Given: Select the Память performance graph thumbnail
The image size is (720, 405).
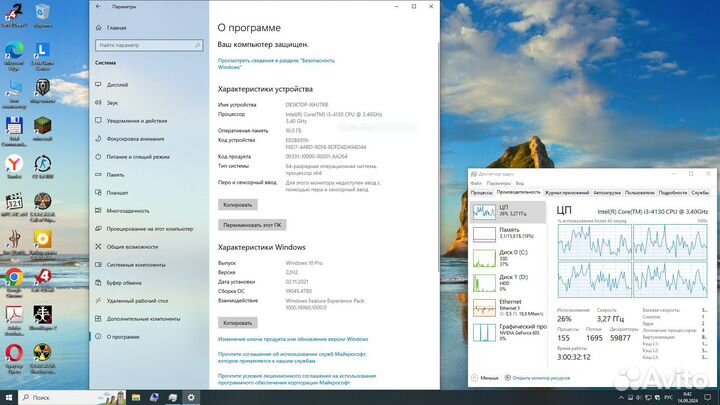Looking at the screenshot, I should coord(510,233).
